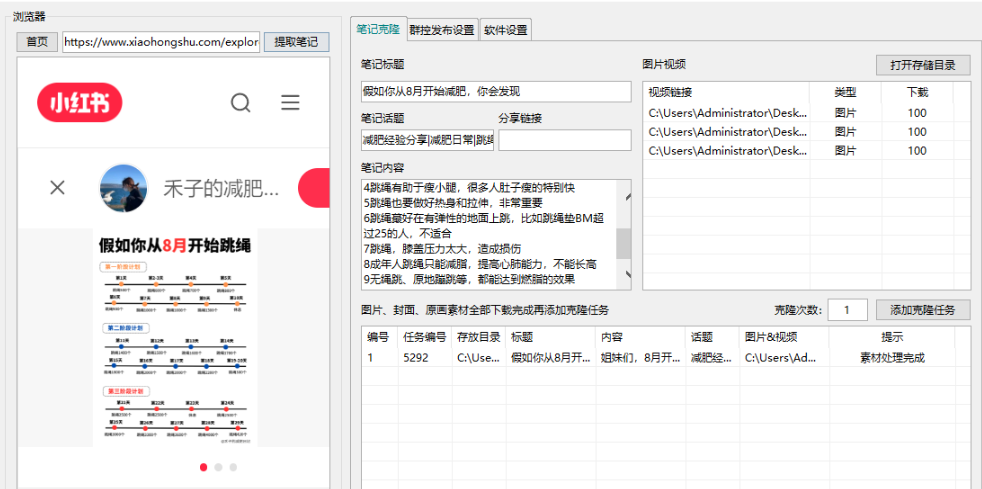Click 打开存储目录 button
982x489 pixels.
(923, 65)
